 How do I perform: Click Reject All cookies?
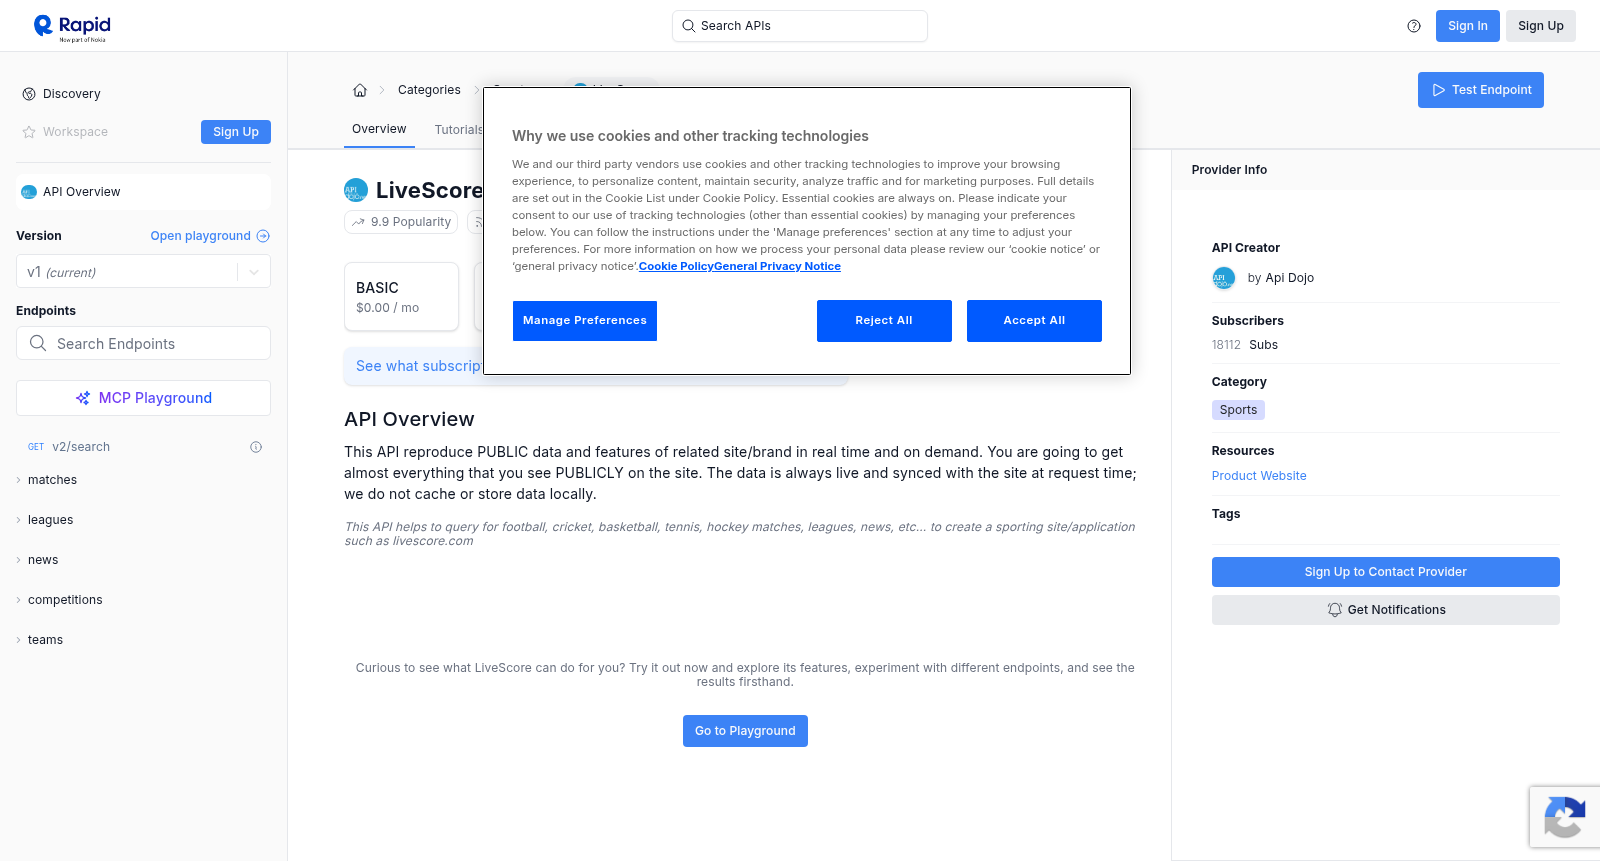pyautogui.click(x=884, y=321)
